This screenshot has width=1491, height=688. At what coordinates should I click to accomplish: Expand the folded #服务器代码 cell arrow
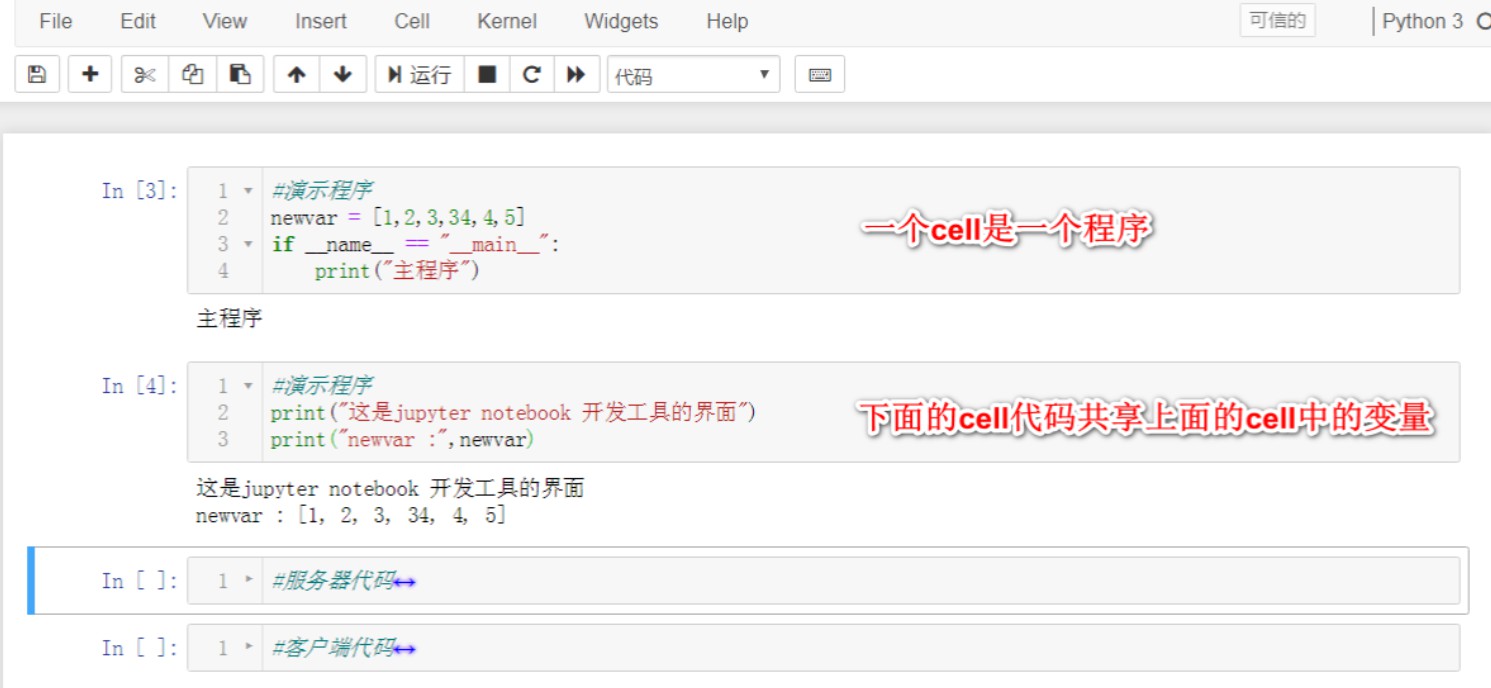pyautogui.click(x=249, y=580)
